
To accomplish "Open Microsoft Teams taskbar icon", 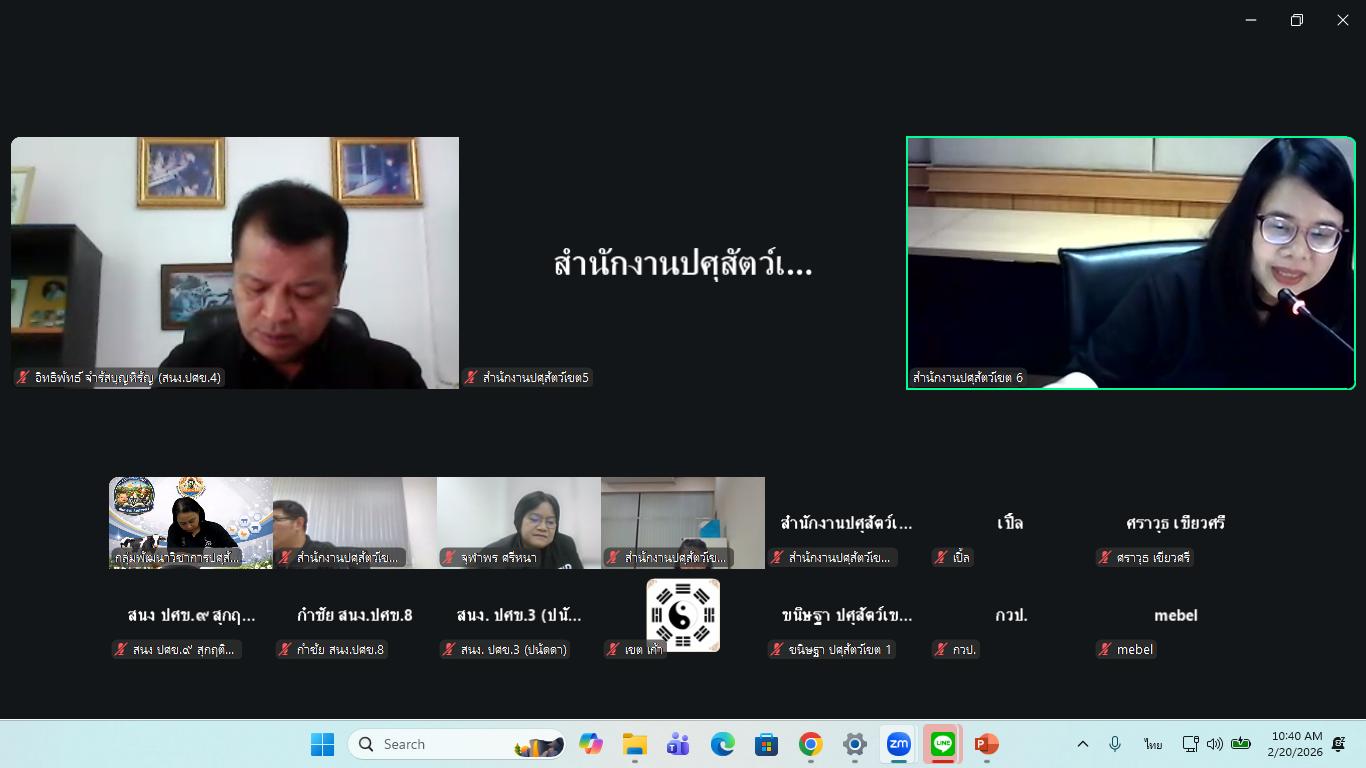I will pyautogui.click(x=678, y=744).
